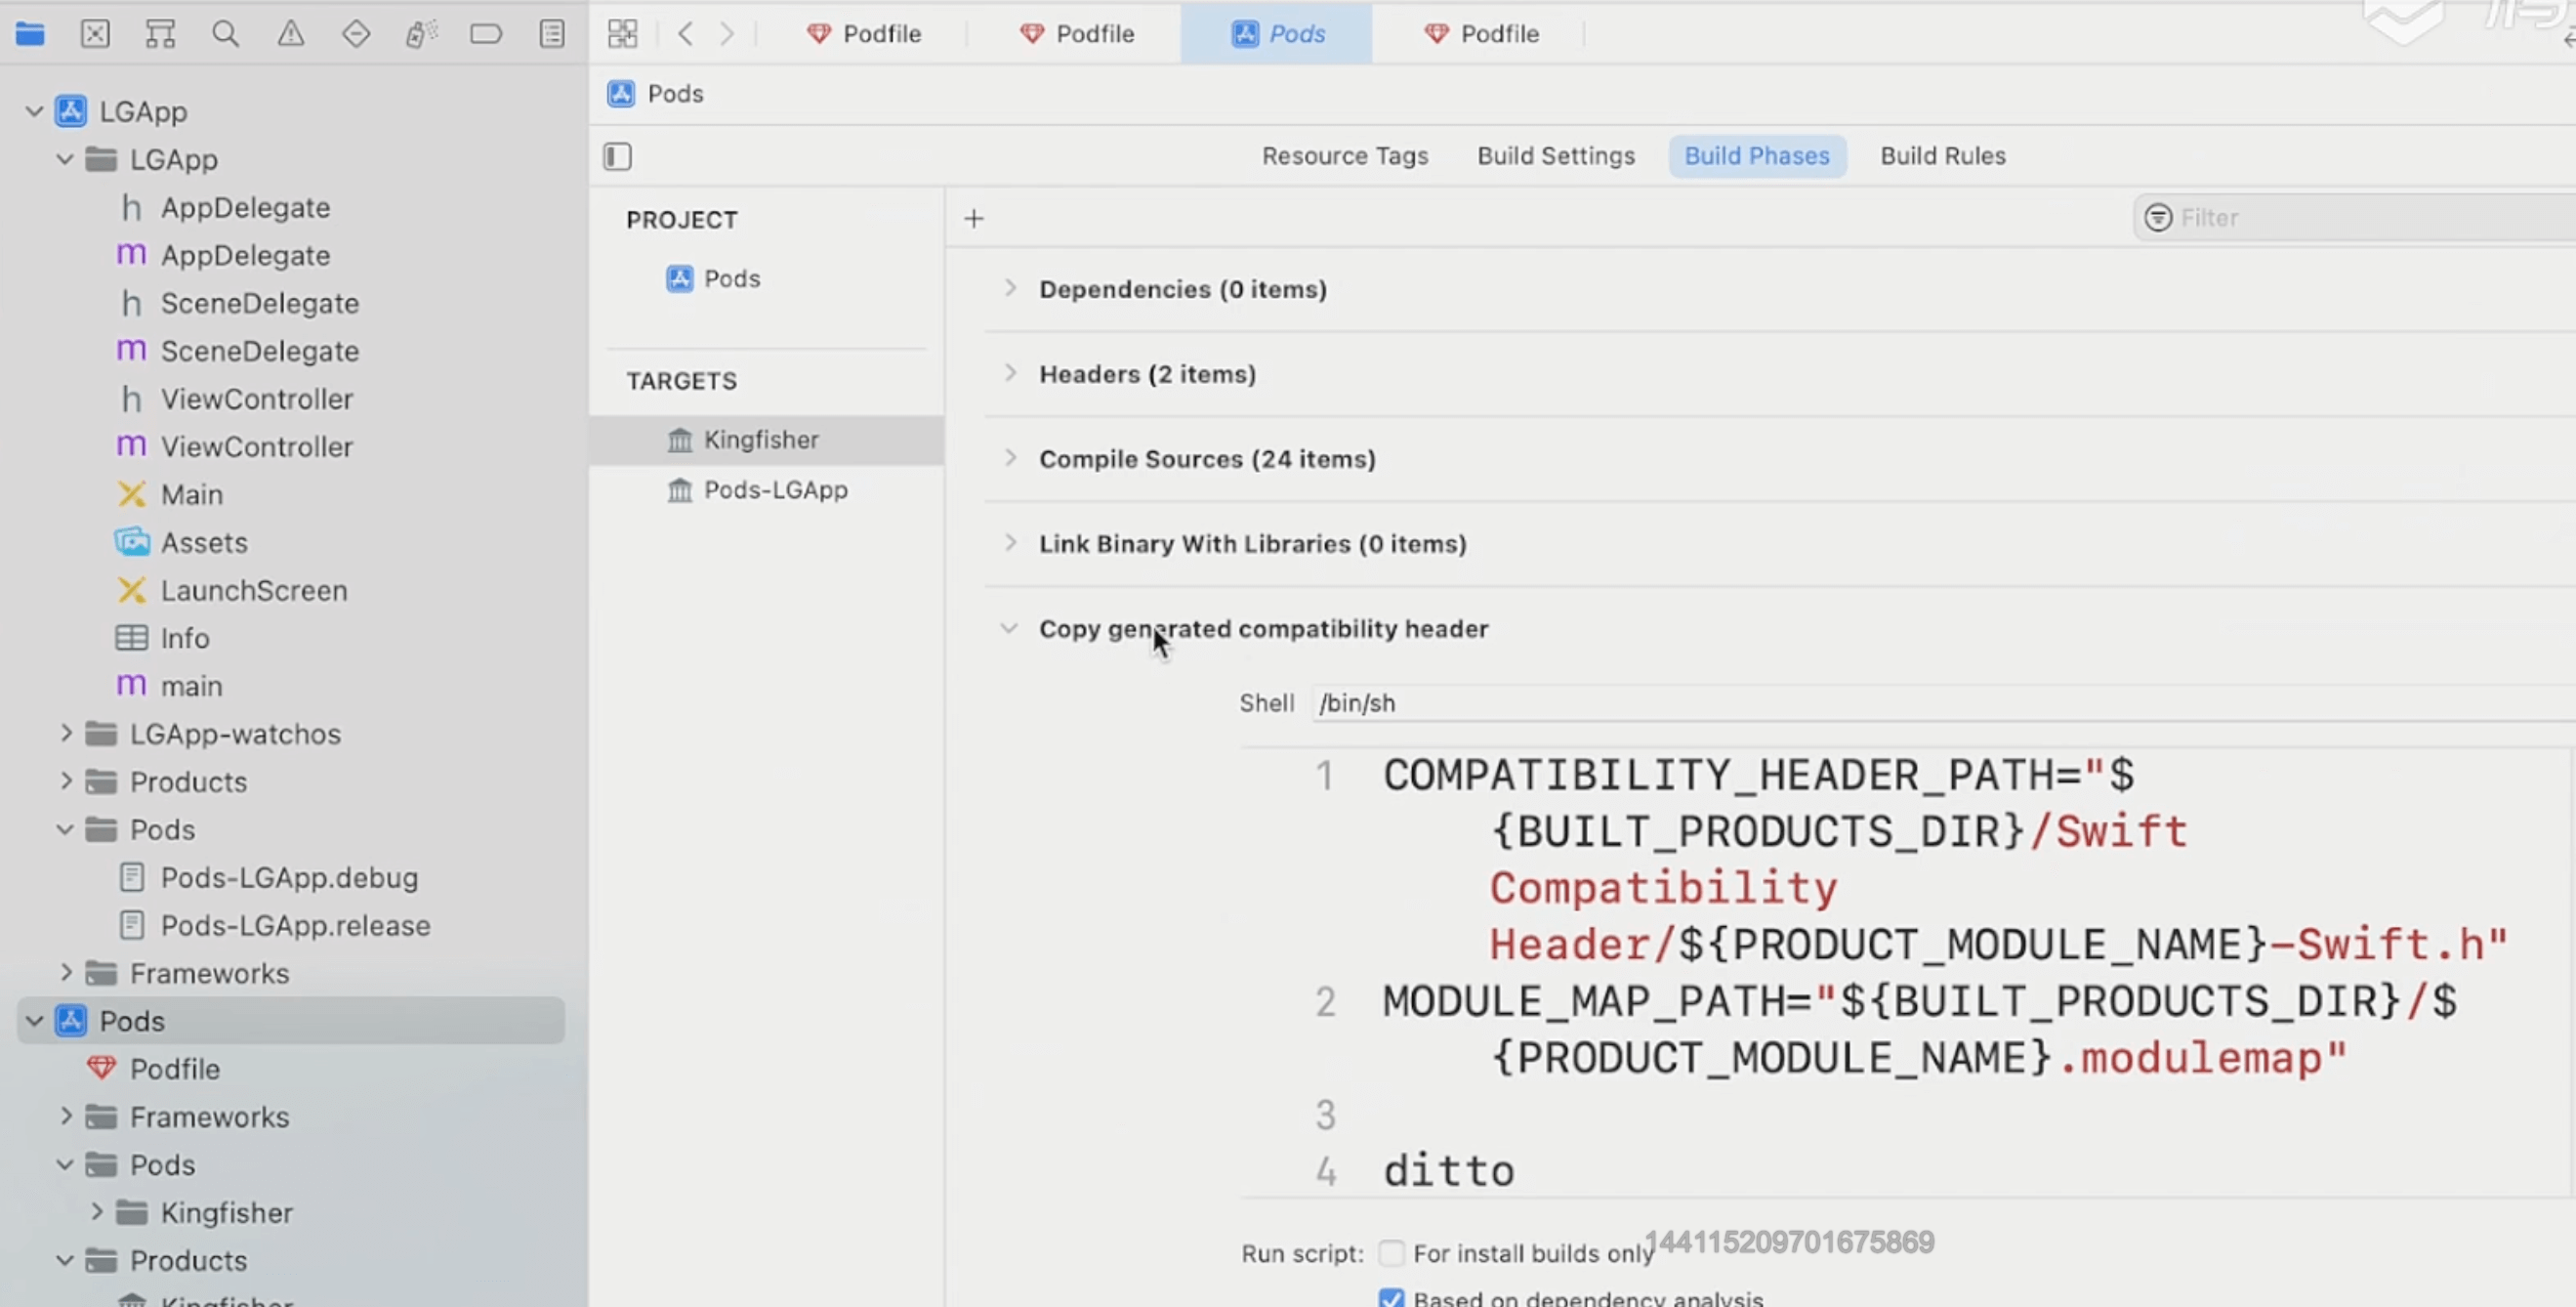2576x1307 pixels.
Task: Uncheck Based on dependency analysis
Action: coord(1391,1297)
